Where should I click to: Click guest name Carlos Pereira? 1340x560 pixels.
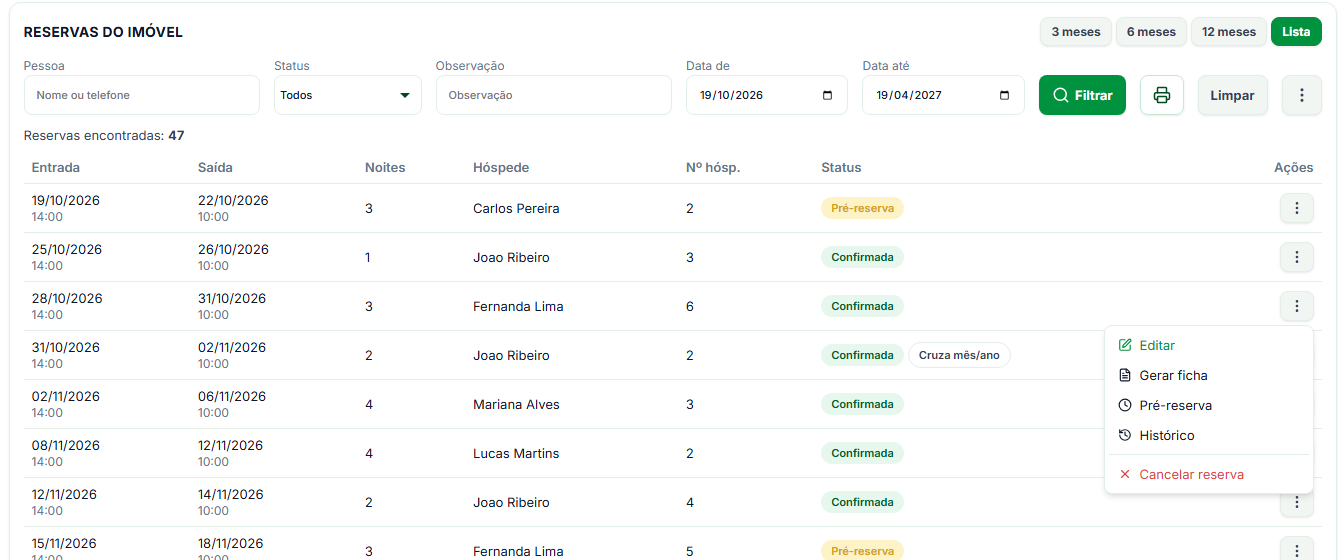coord(516,208)
